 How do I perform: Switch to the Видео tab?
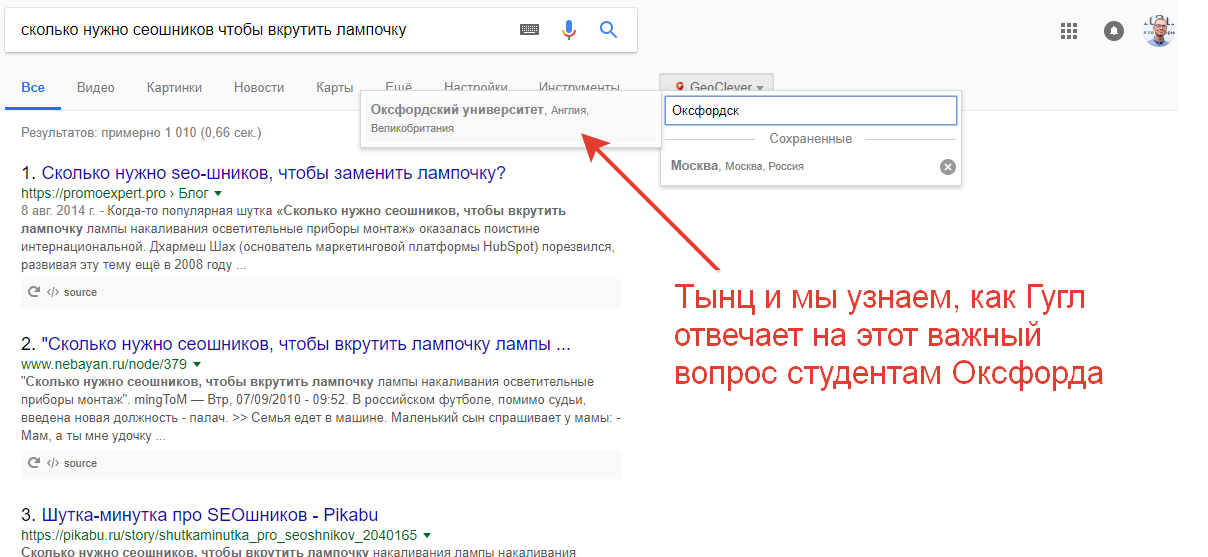(95, 87)
